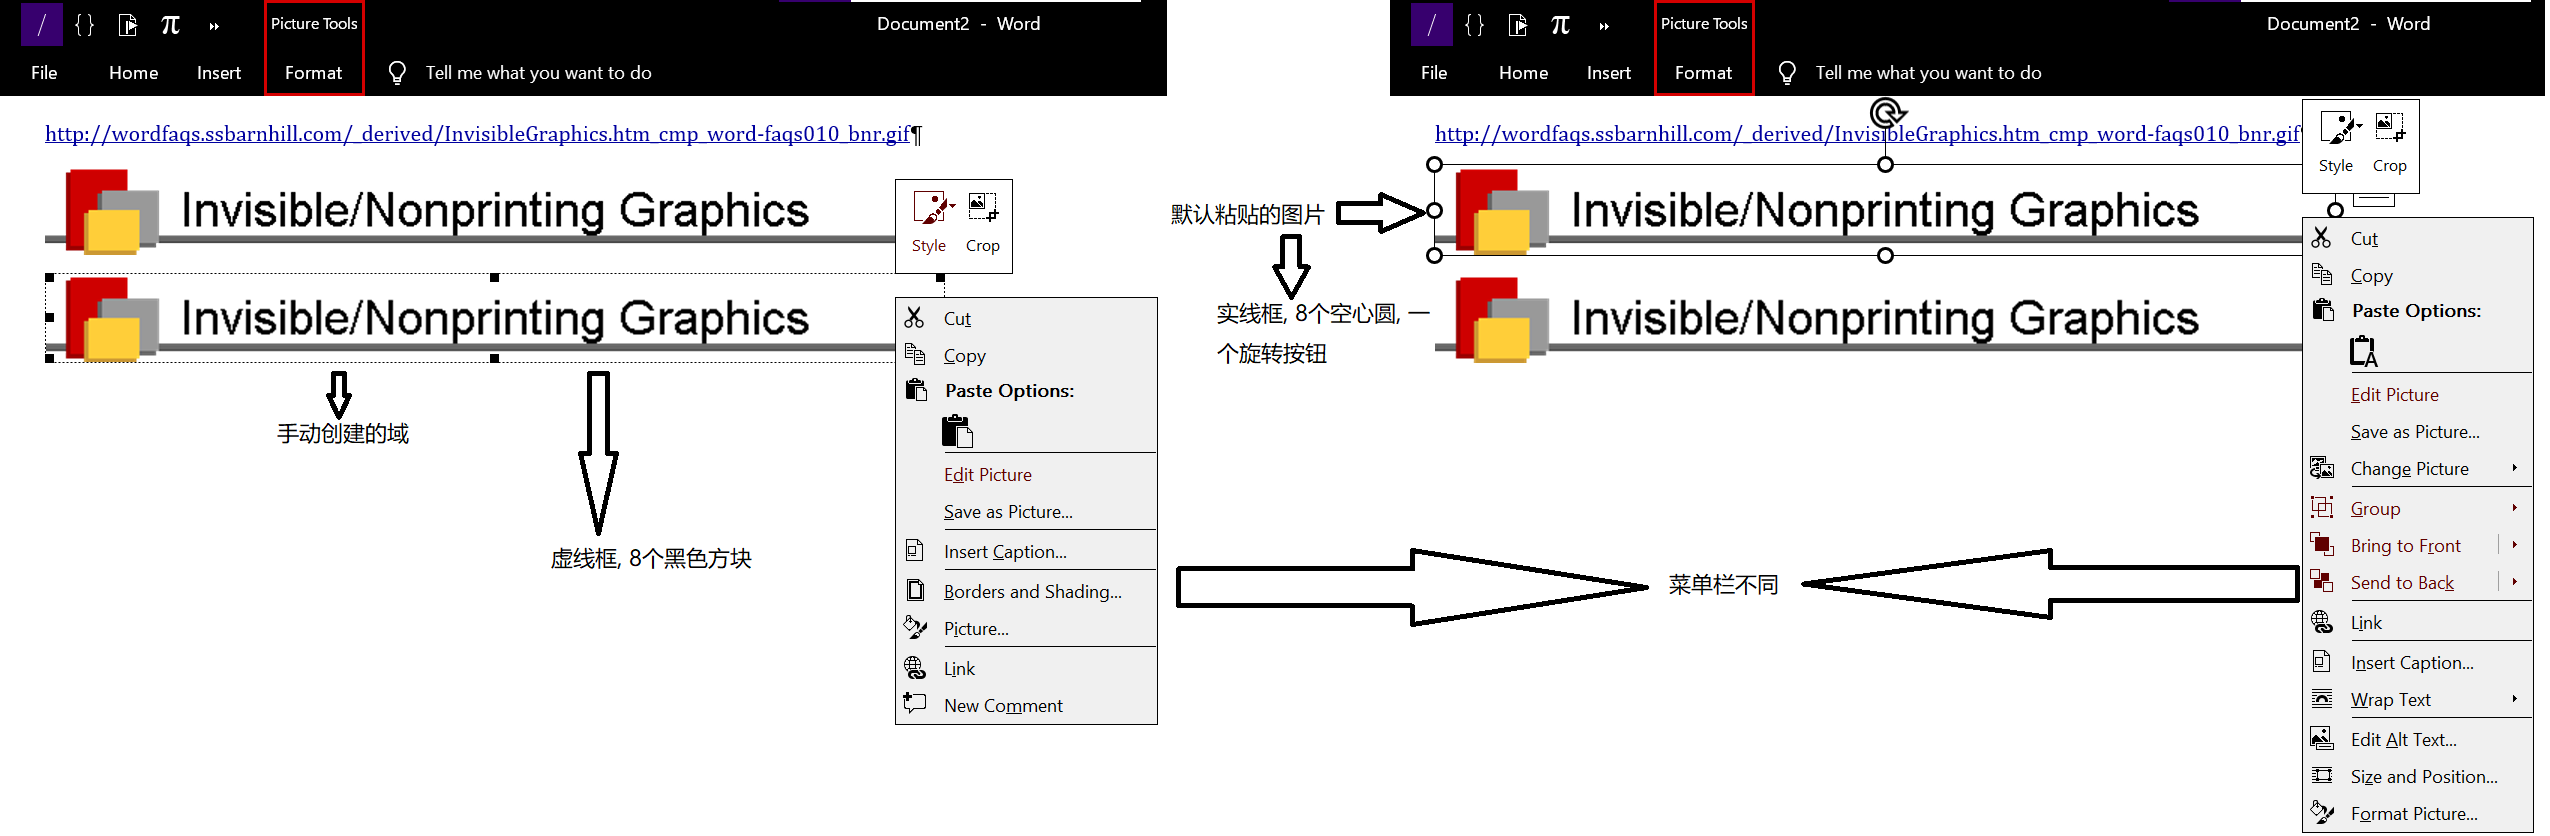Click the Tell me lightbulb icon in left window
This screenshot has height=836, width=2550.
point(397,73)
